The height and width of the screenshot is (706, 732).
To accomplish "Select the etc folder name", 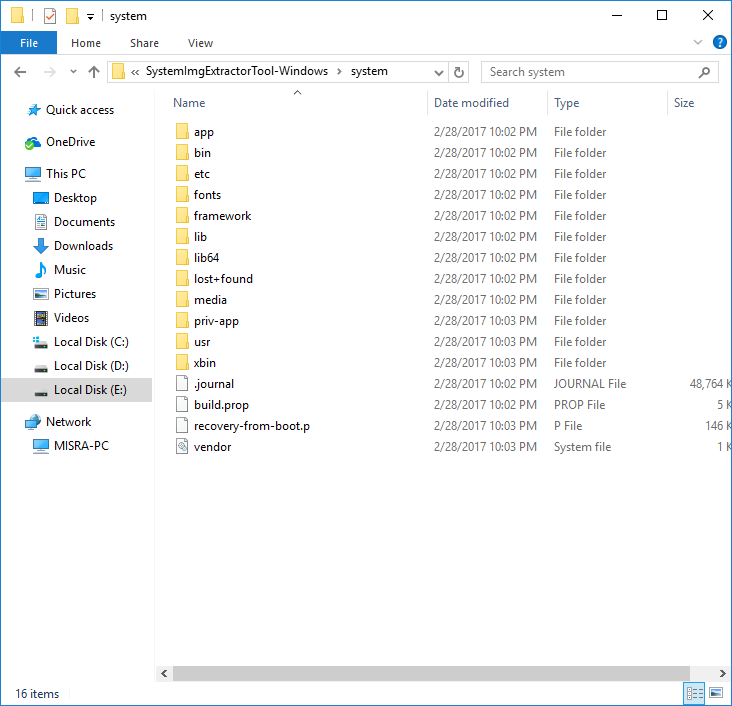I will click(x=202, y=174).
